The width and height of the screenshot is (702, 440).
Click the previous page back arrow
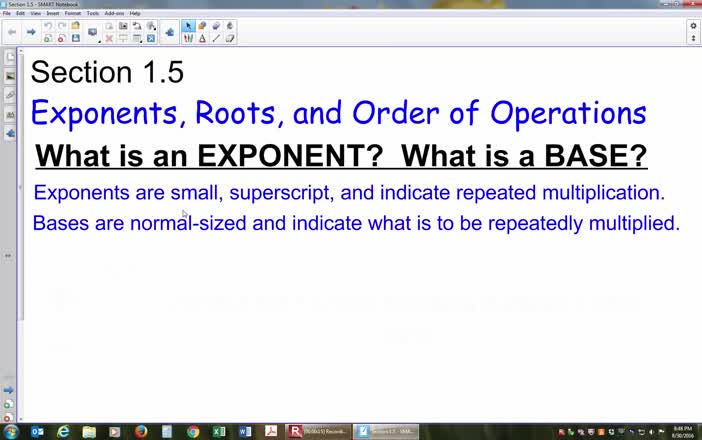(x=12, y=32)
